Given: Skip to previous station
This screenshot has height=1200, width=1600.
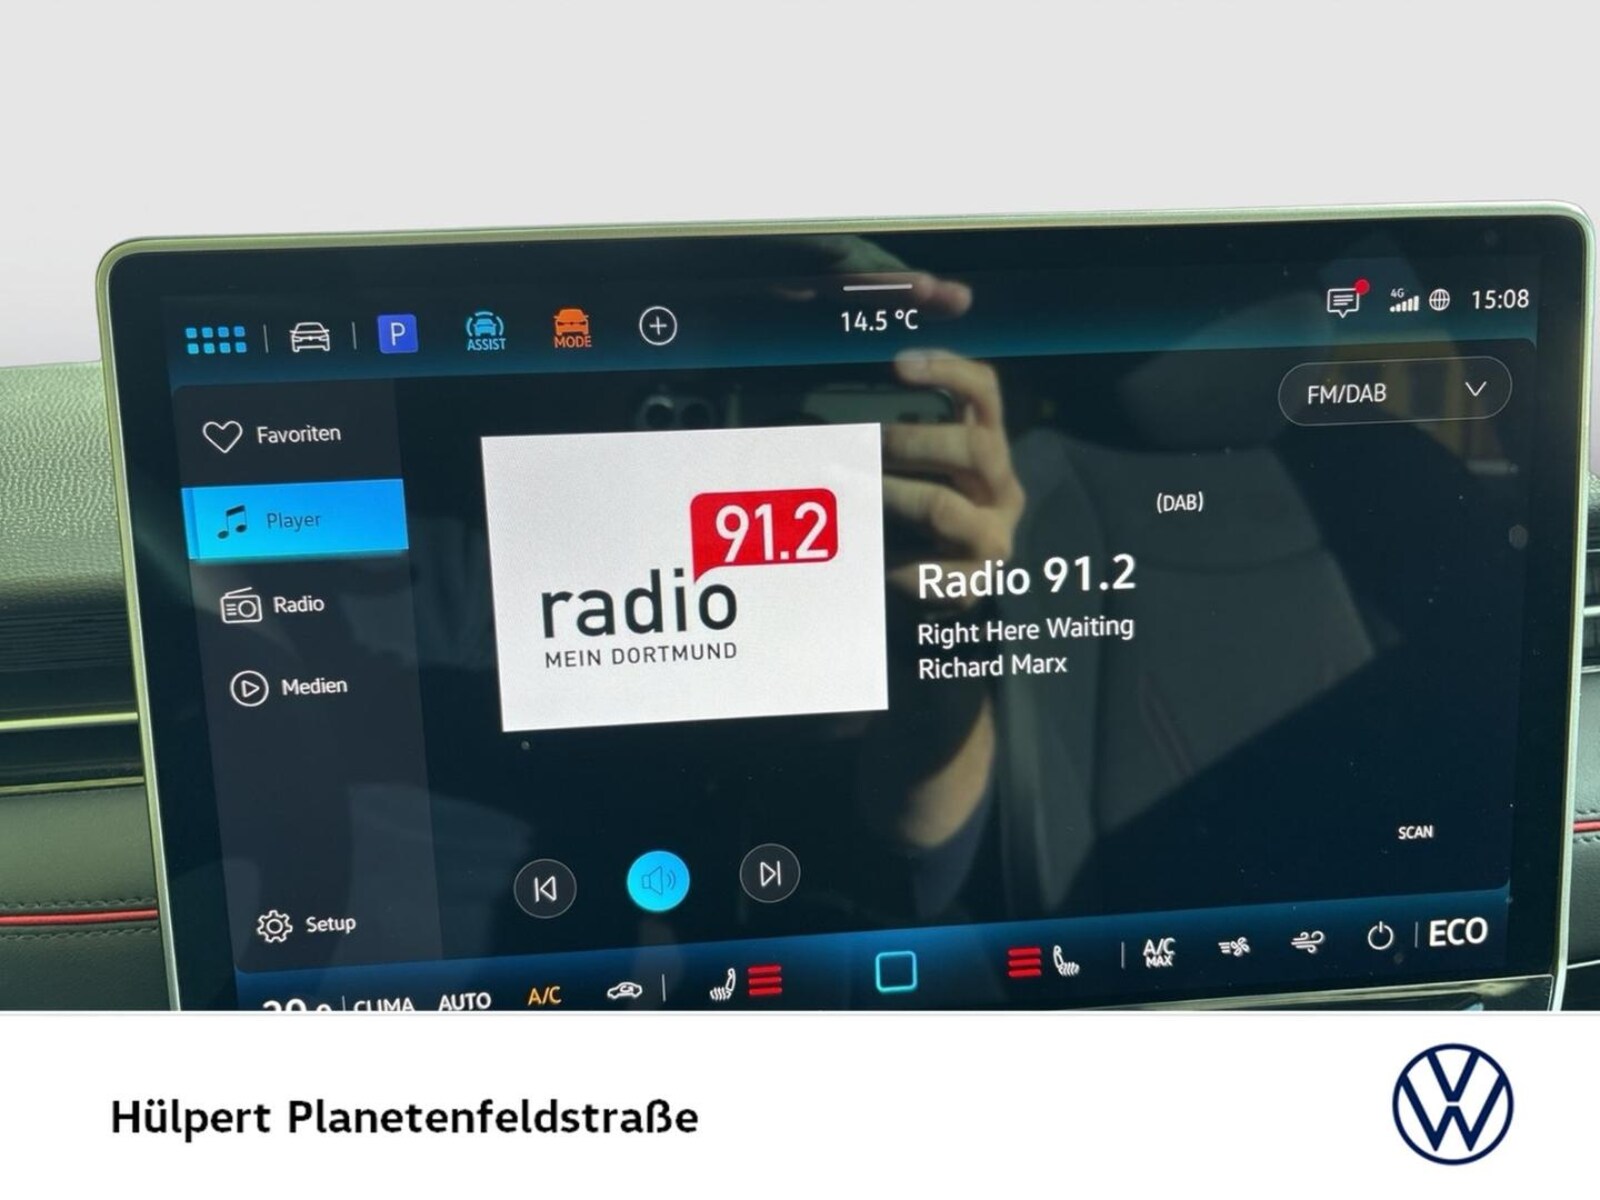Looking at the screenshot, I should (x=545, y=888).
